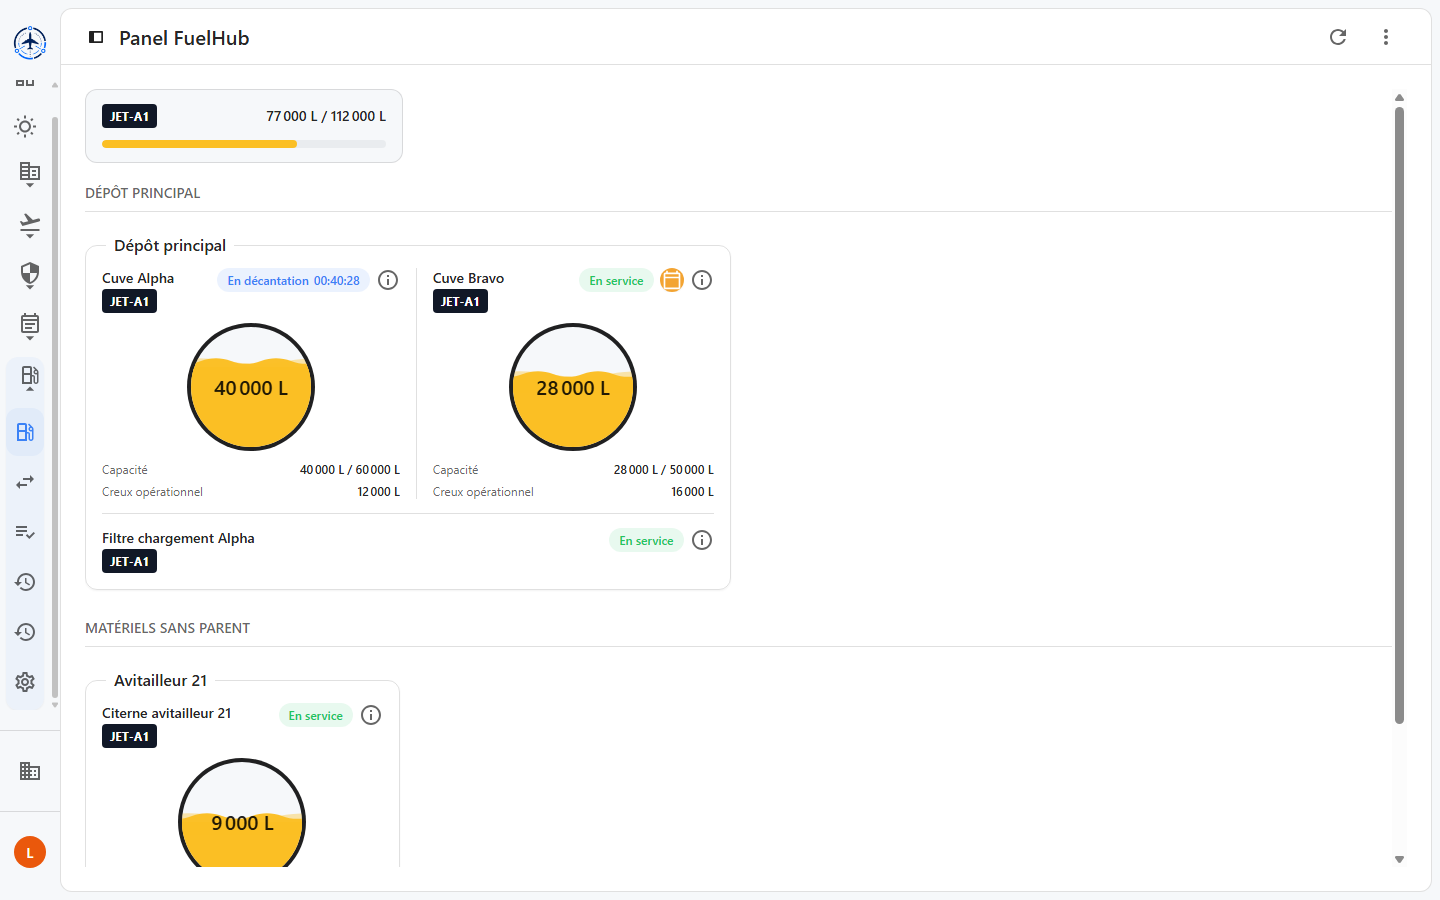Click the Citerne avitailleur 9 000 L tank gauge
Screen dimensions: 1440x900
click(242, 813)
